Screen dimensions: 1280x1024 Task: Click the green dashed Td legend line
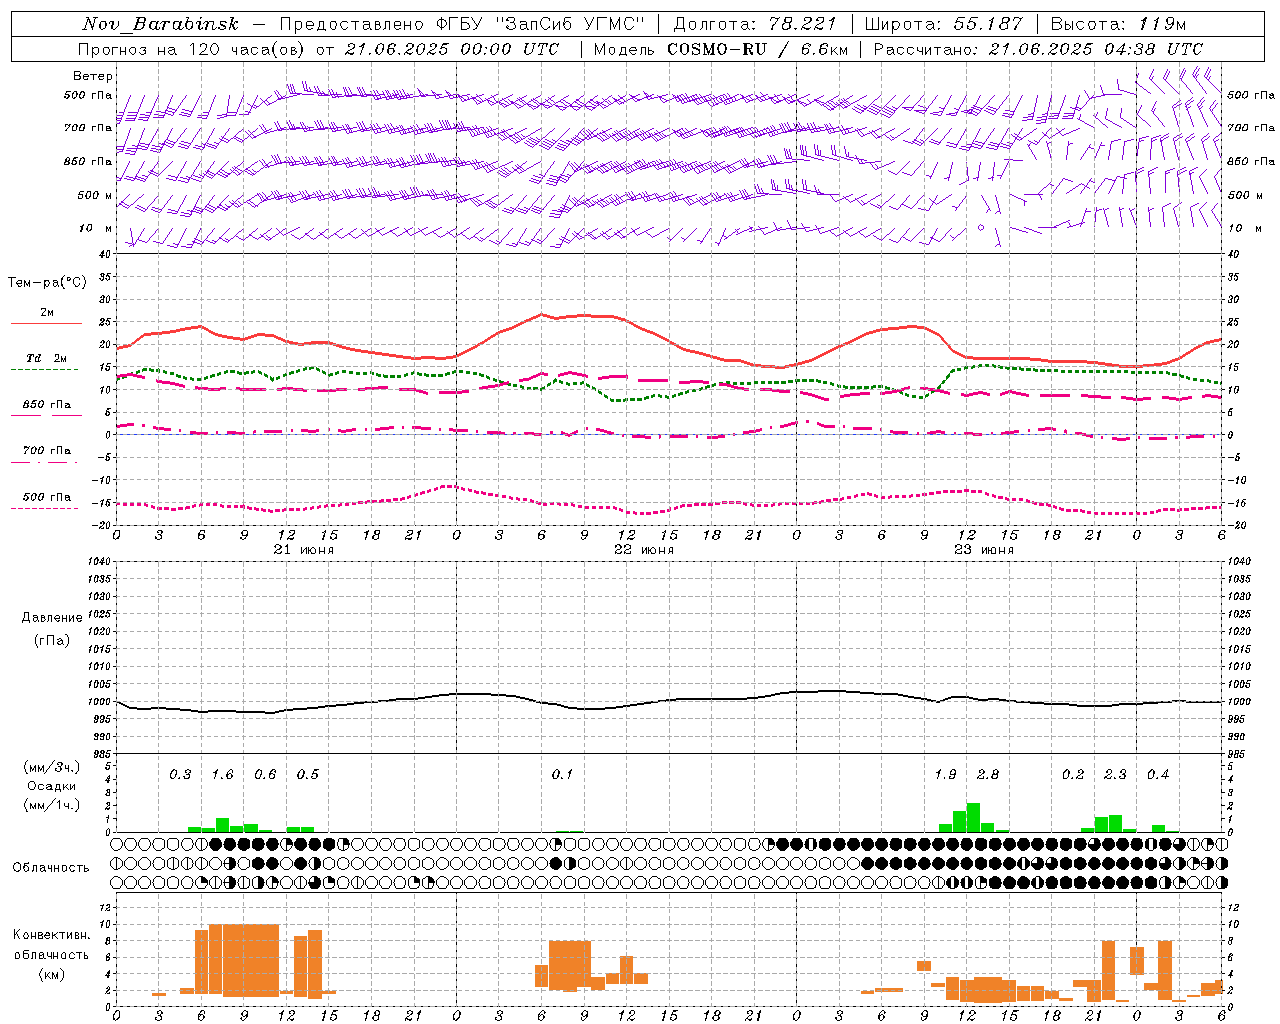pos(44,370)
